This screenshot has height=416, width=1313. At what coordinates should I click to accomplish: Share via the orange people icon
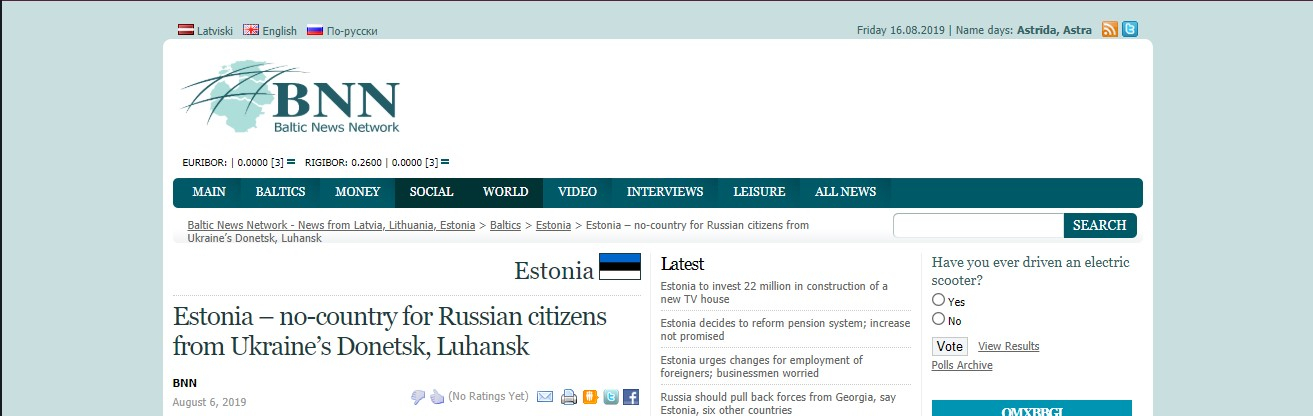pos(590,397)
